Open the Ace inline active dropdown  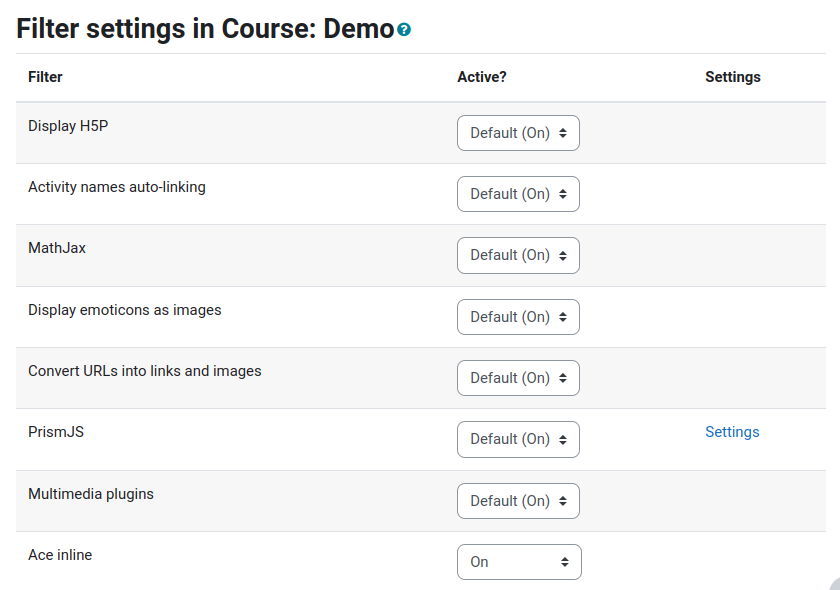tap(519, 561)
